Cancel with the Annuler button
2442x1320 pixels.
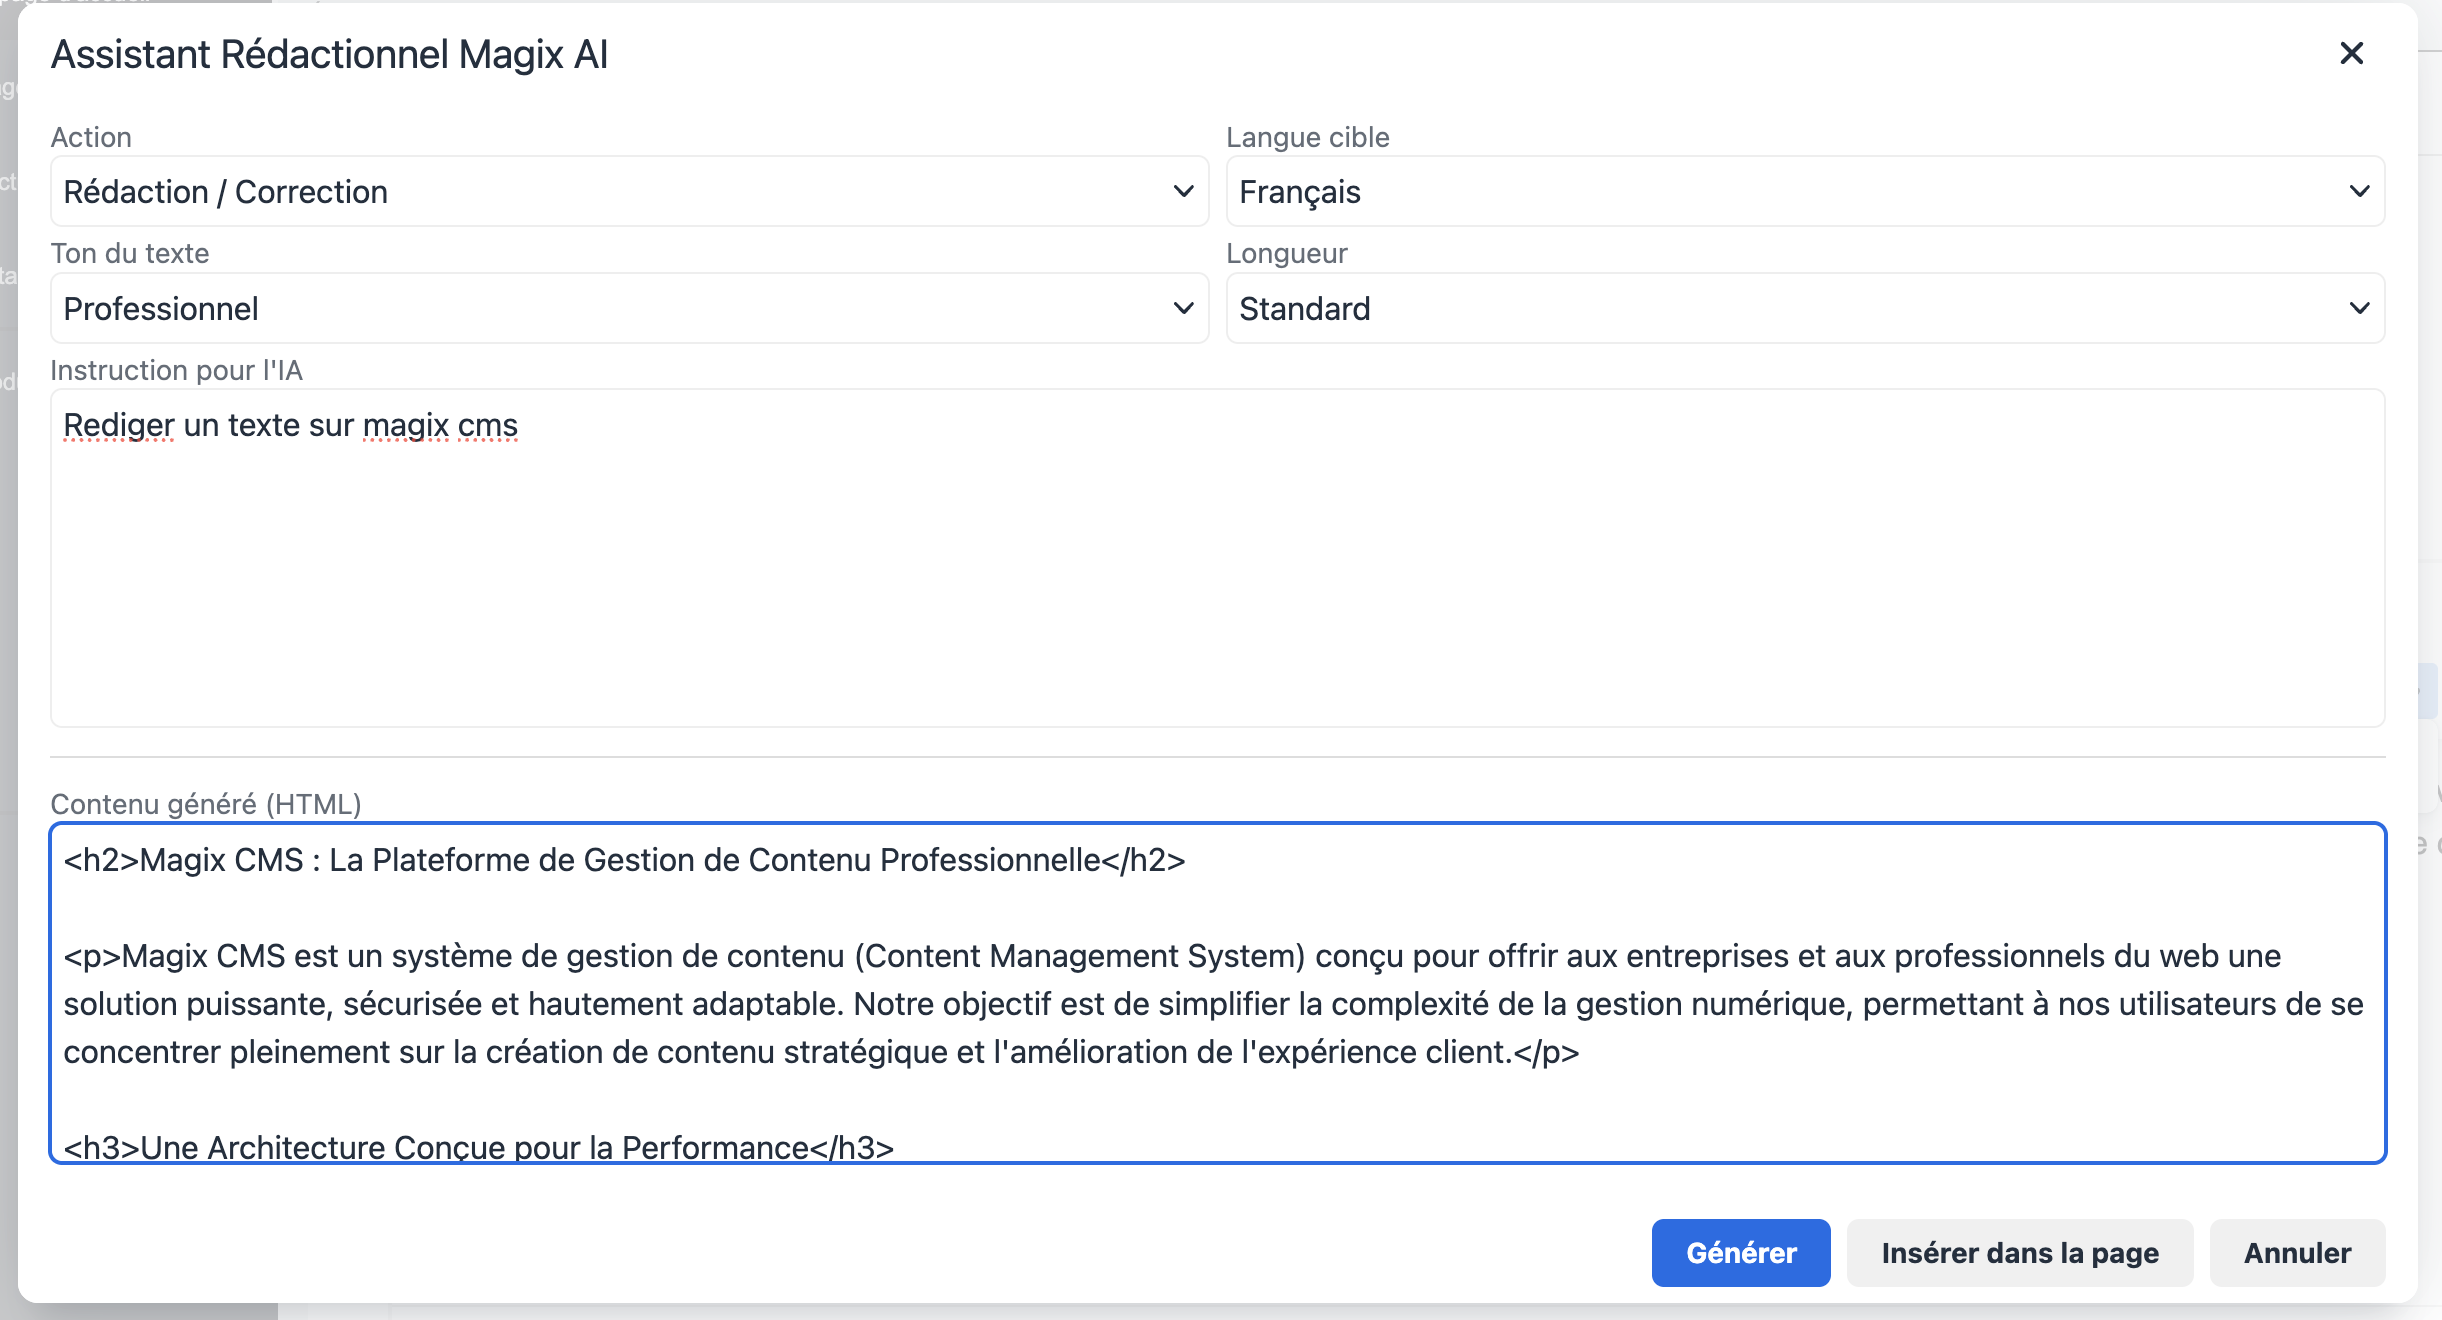(2297, 1253)
